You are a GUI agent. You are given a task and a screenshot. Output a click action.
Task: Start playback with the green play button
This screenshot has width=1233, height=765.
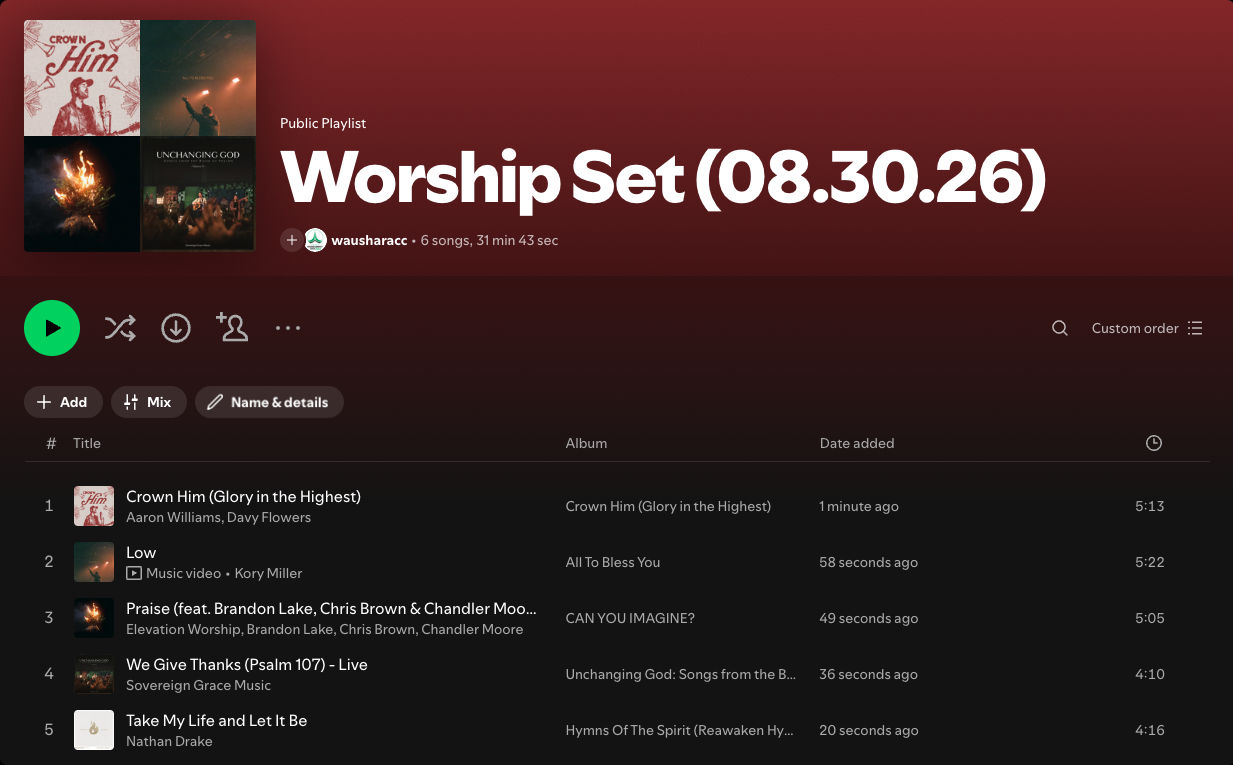52,328
